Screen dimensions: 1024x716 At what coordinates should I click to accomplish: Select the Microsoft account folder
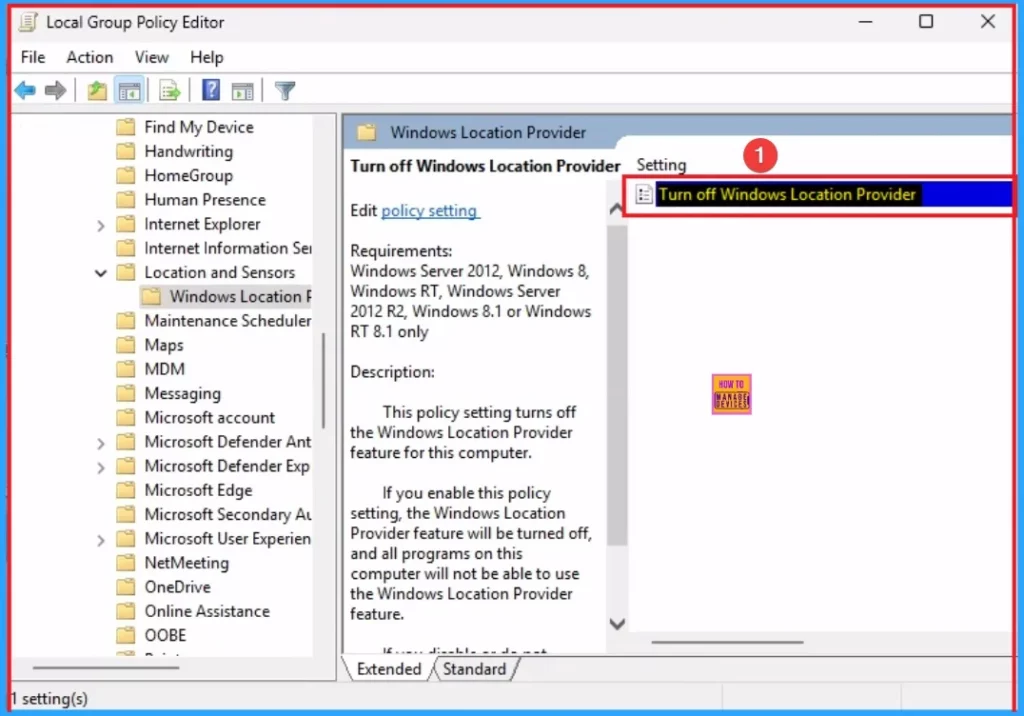(x=209, y=417)
